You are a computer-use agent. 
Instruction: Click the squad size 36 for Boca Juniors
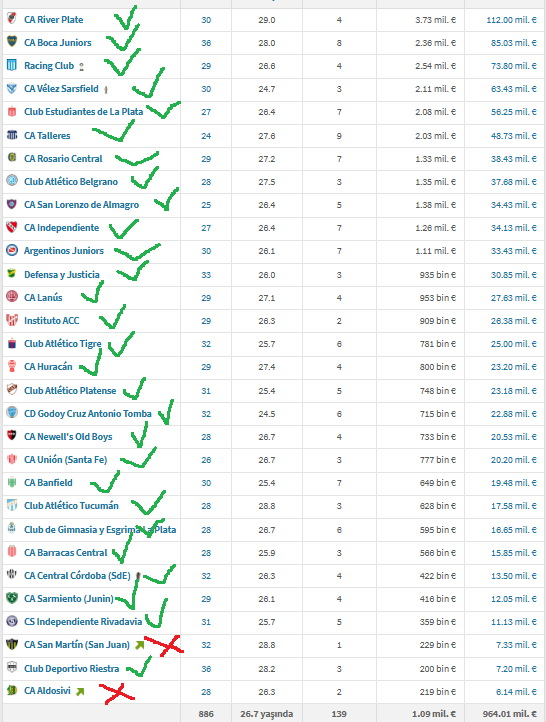click(x=206, y=43)
